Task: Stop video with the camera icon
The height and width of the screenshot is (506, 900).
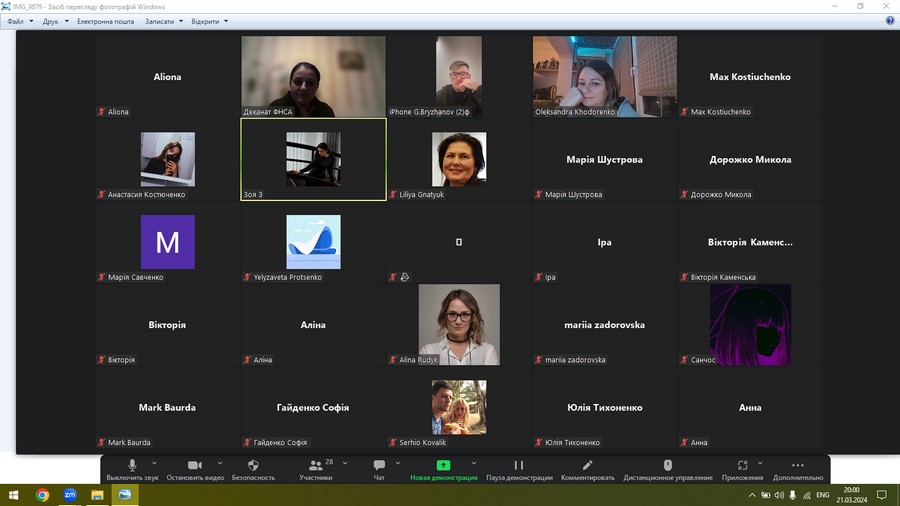Action: 195,466
